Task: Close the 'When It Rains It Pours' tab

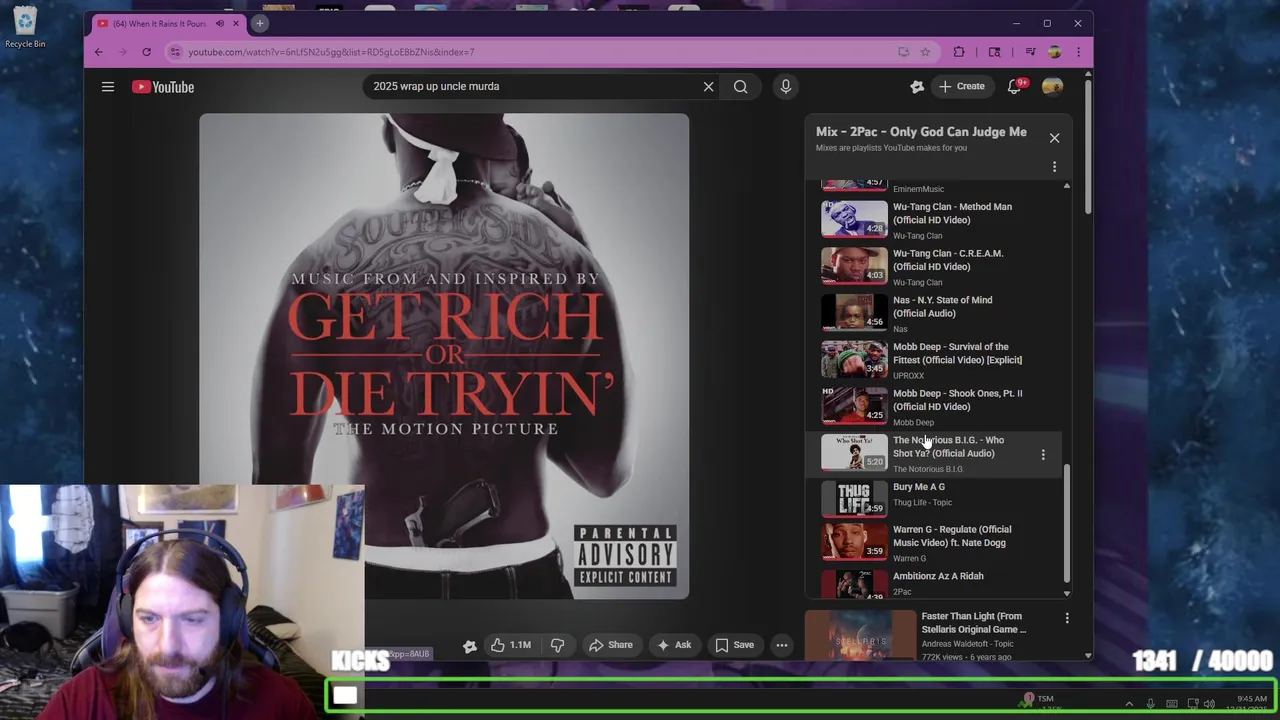Action: pos(236,23)
